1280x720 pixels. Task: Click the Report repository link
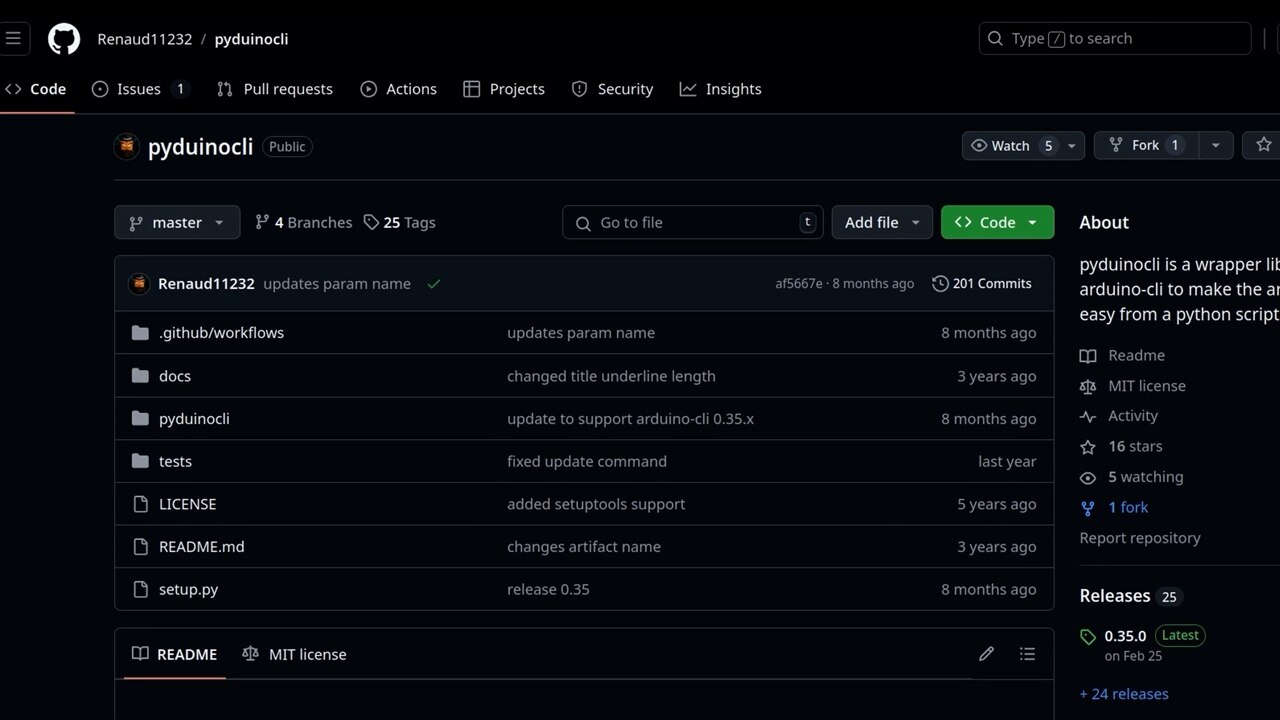coord(1140,538)
